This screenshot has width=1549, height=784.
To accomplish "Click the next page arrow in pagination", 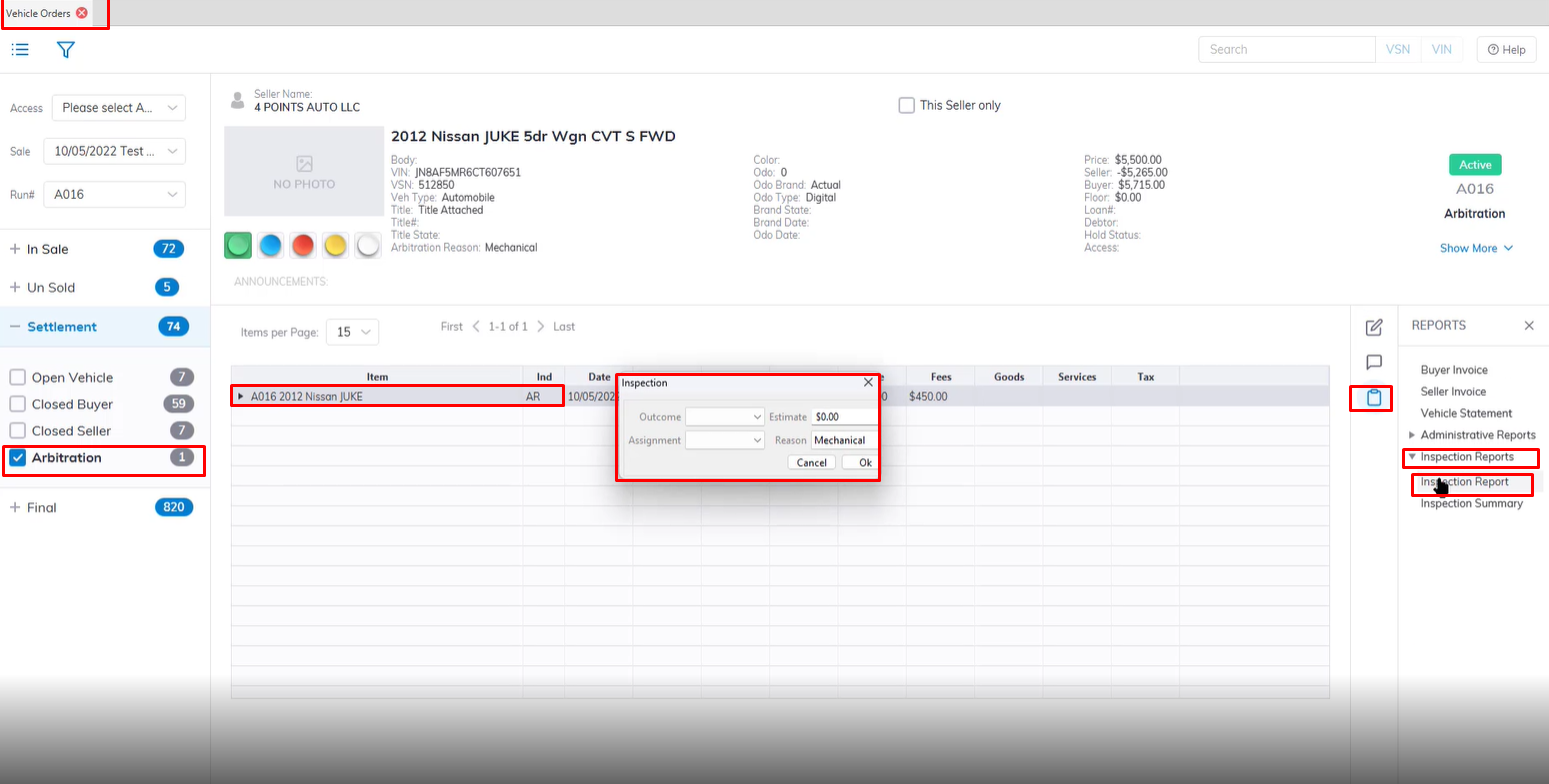I will pyautogui.click(x=540, y=327).
